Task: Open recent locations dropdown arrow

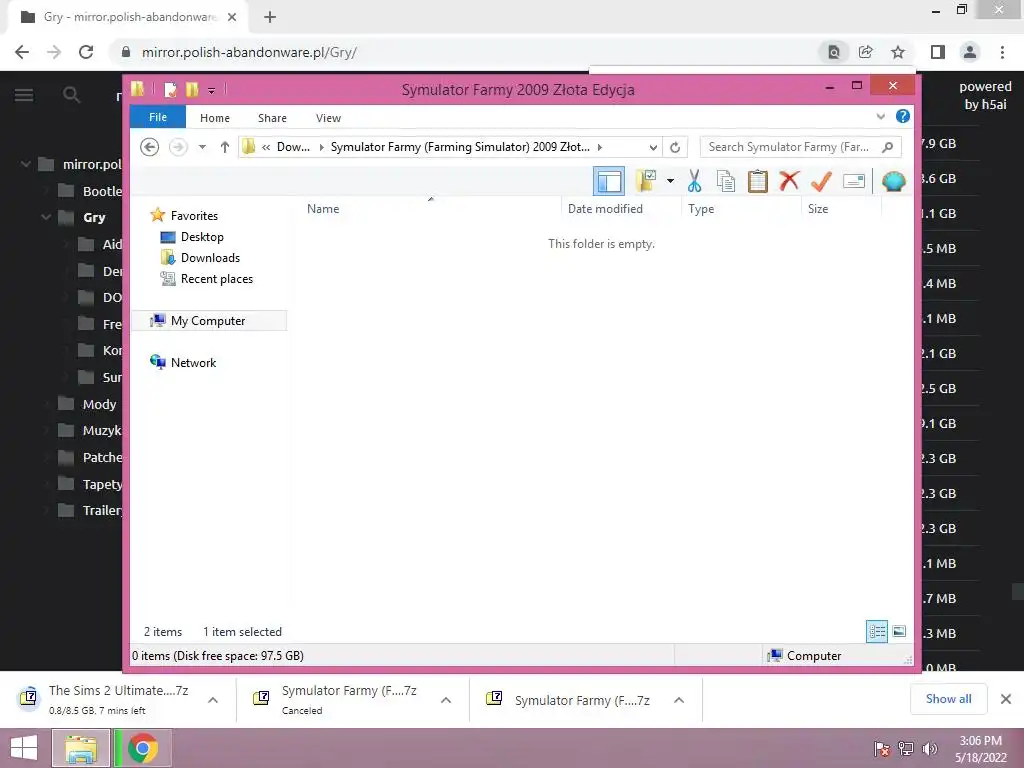Action: point(202,147)
